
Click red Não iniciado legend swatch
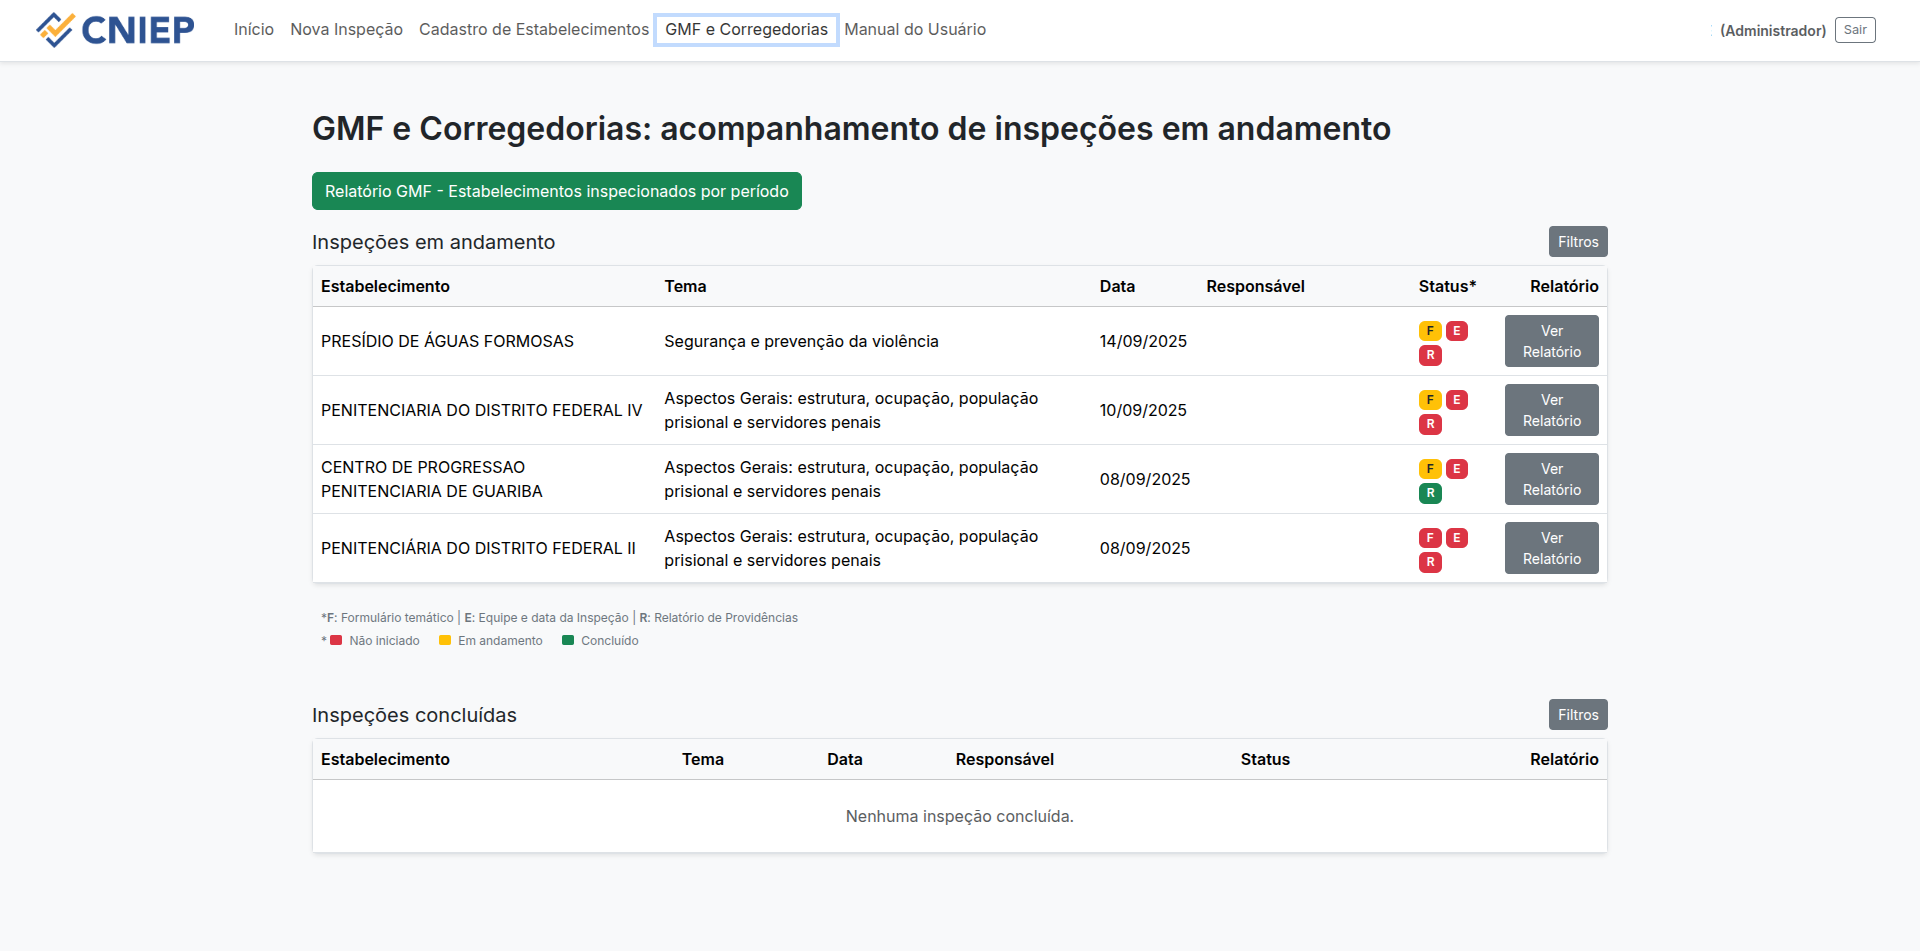coord(336,640)
